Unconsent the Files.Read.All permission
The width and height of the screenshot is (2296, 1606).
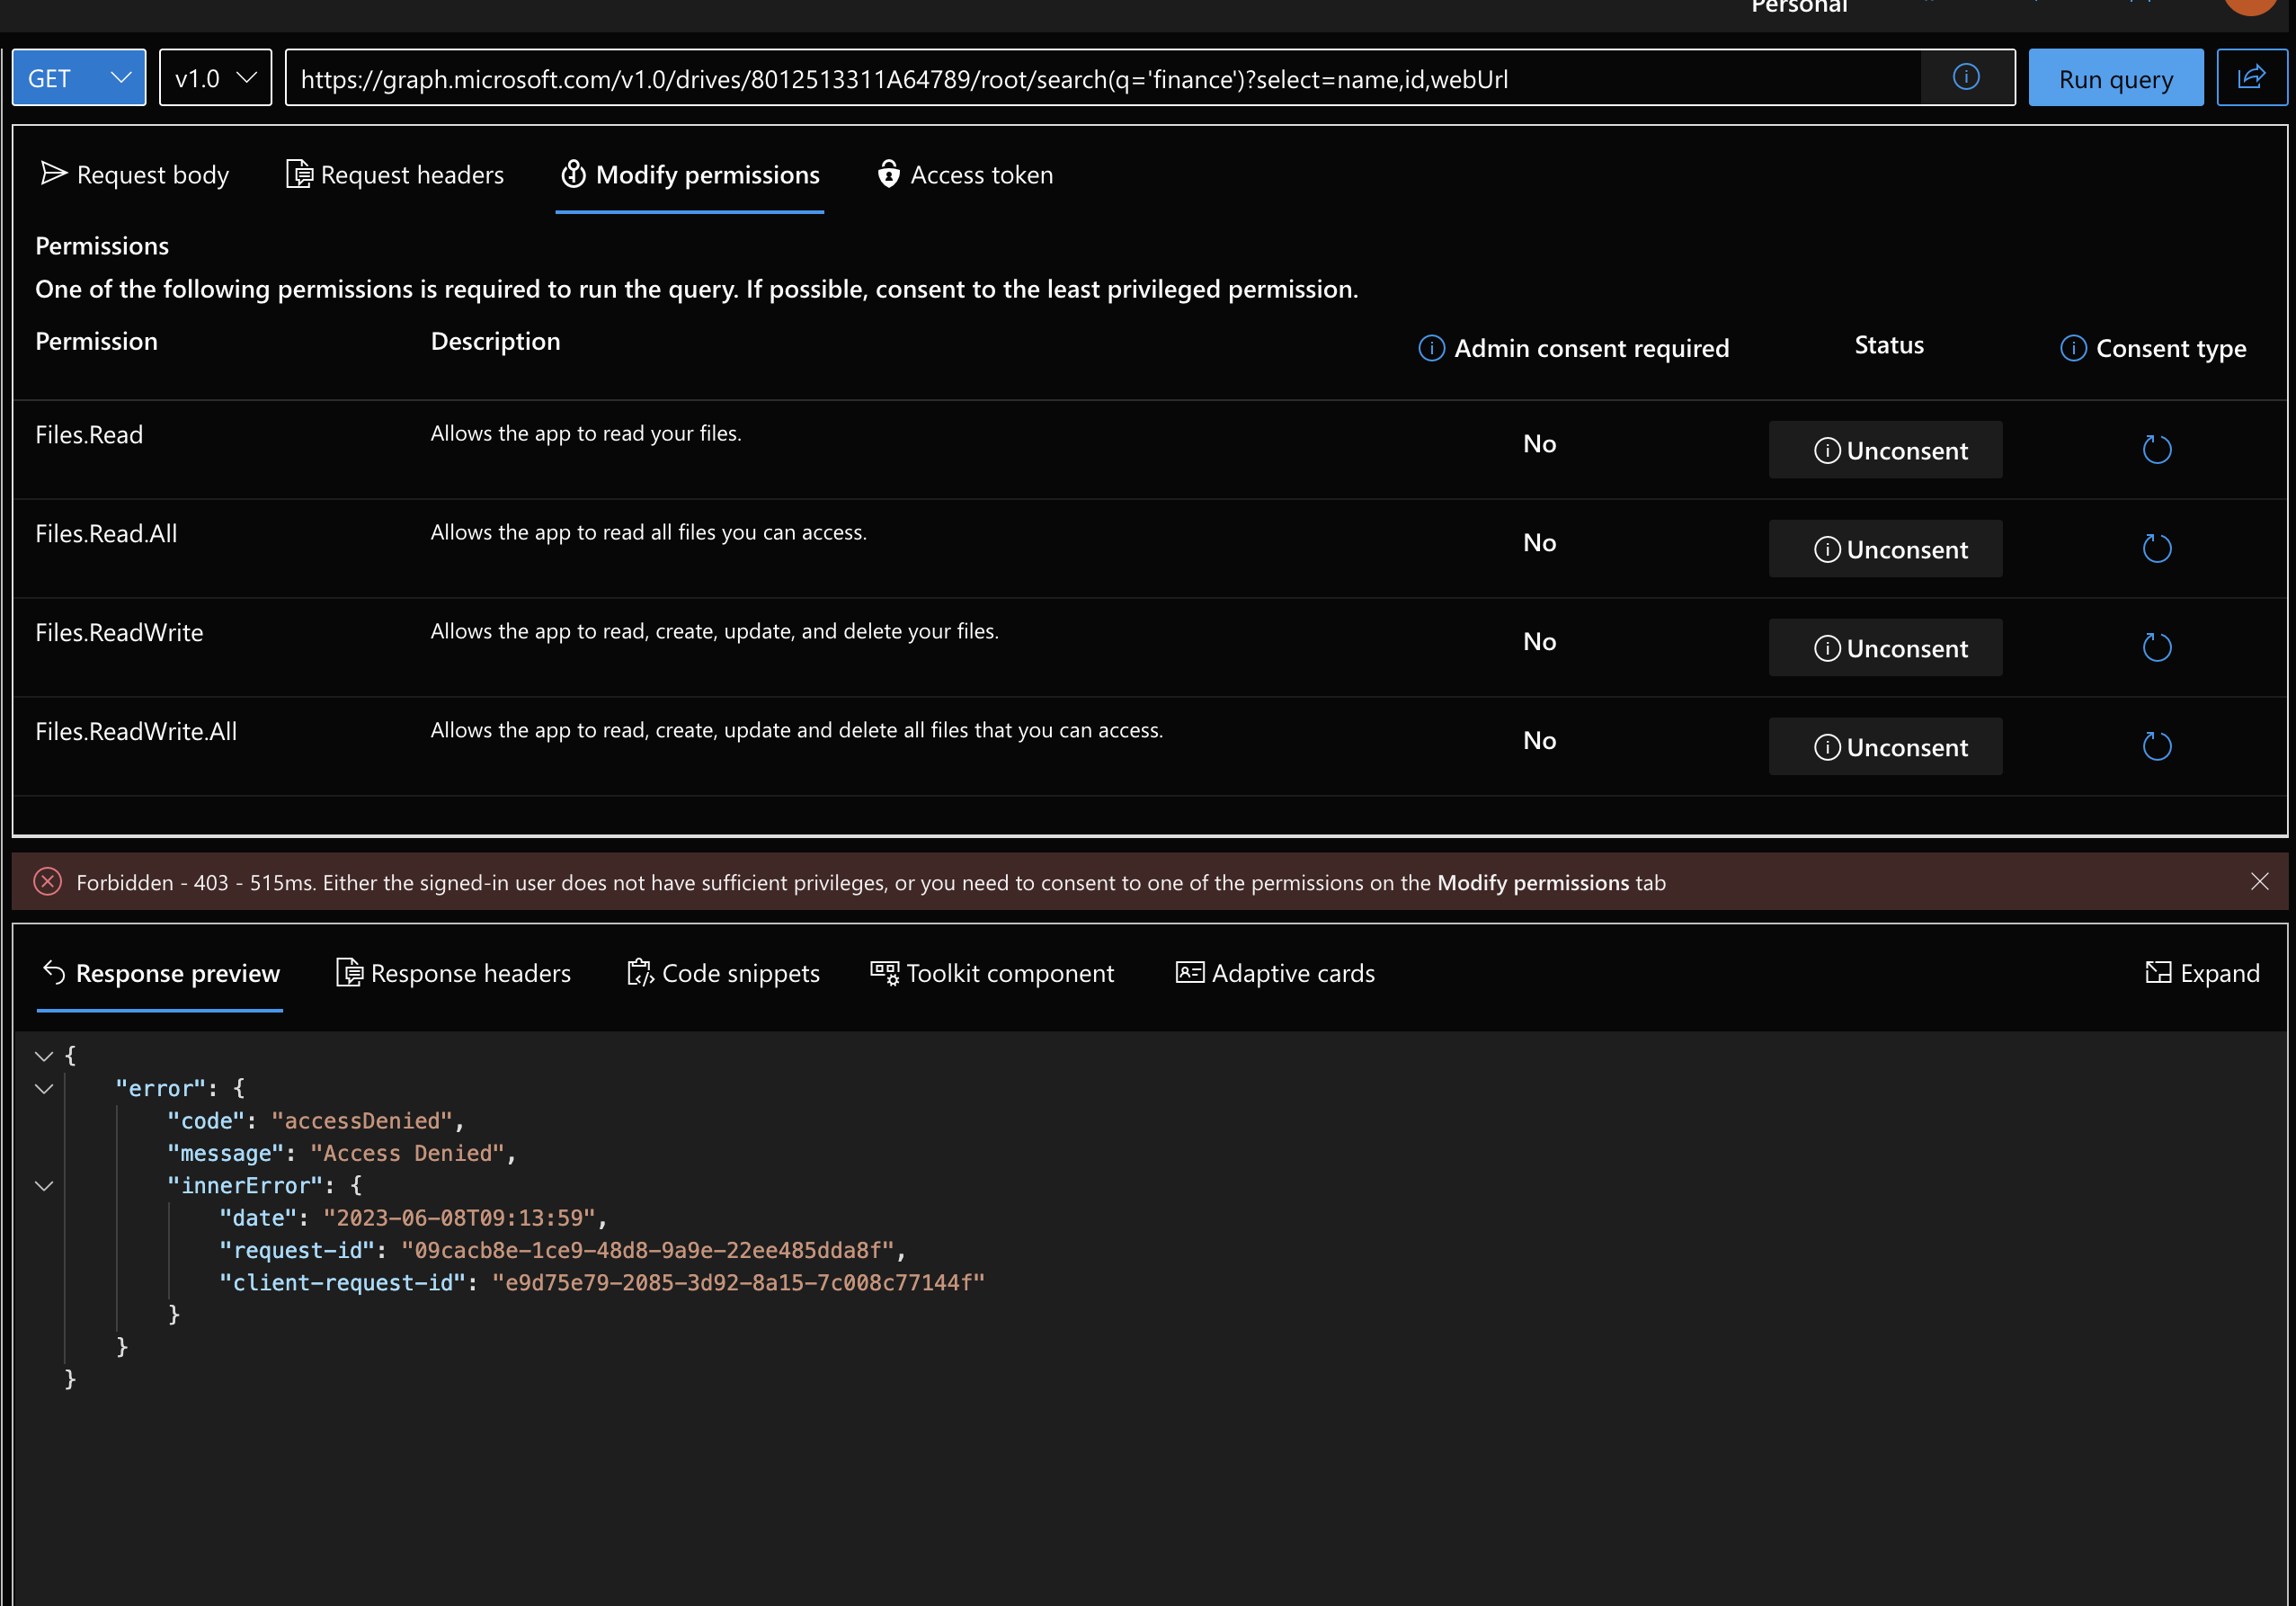pos(1885,548)
